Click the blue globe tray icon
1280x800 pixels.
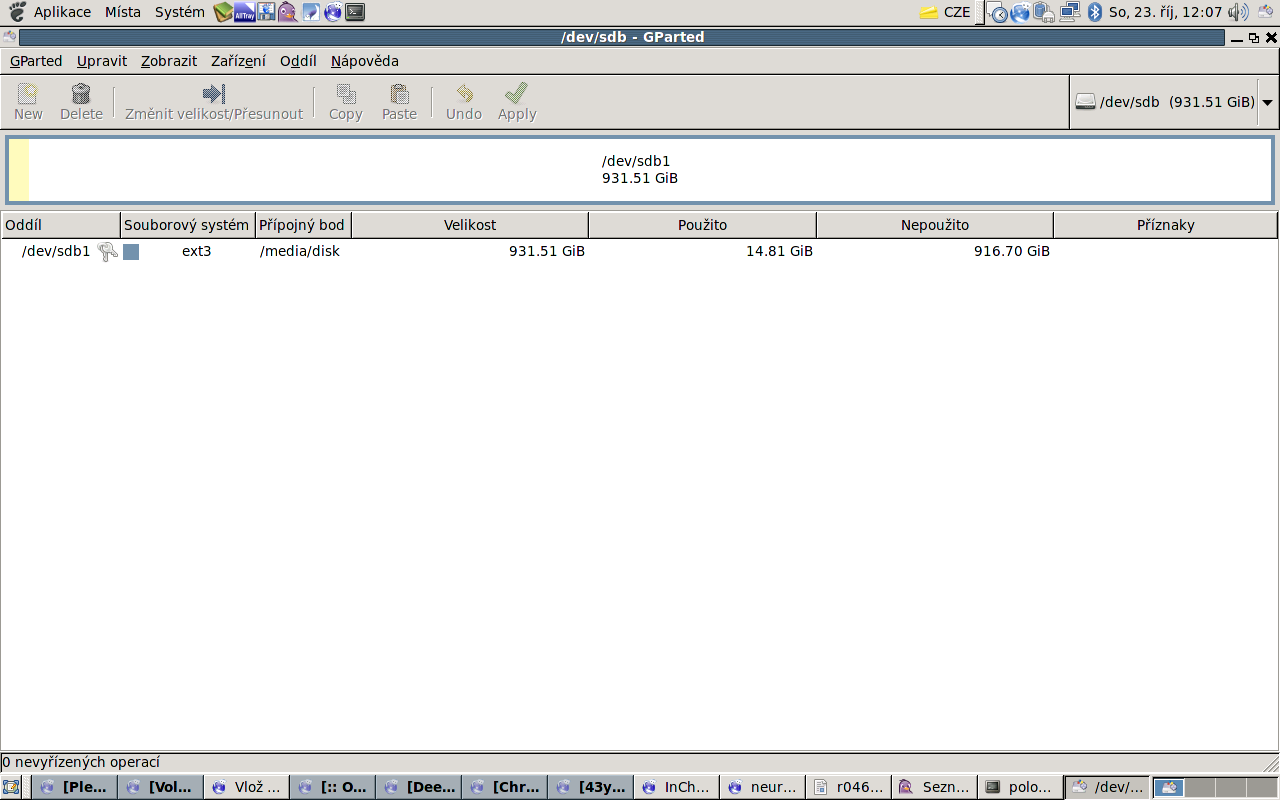click(x=1020, y=12)
